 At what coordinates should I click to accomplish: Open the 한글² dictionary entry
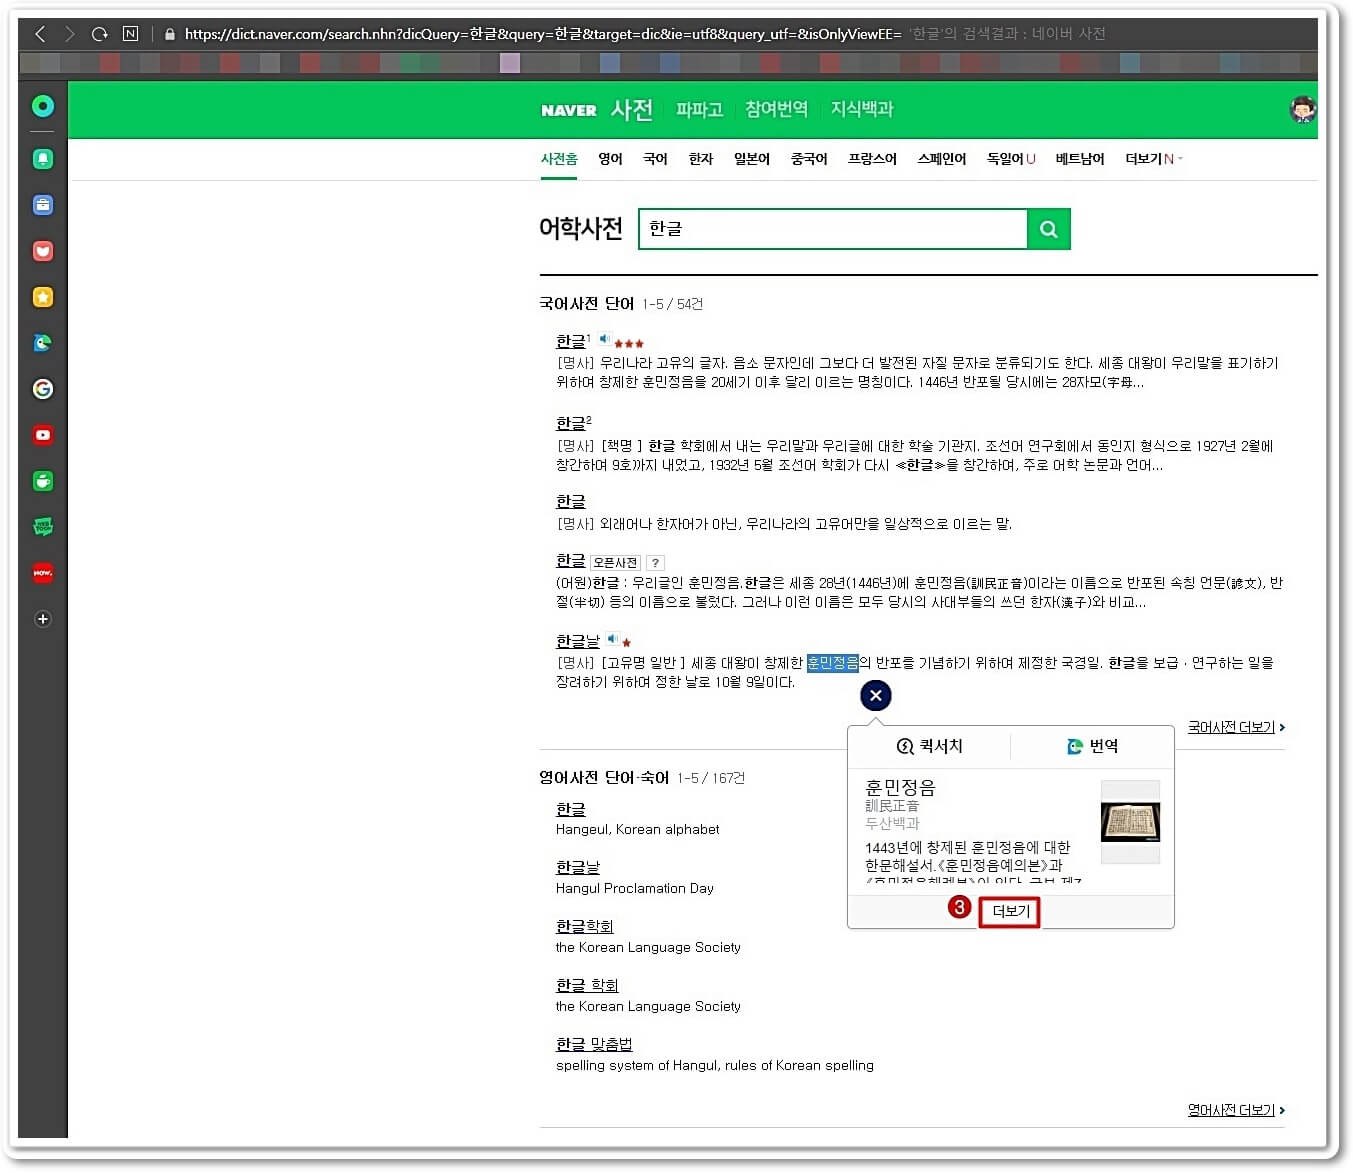pyautogui.click(x=571, y=423)
